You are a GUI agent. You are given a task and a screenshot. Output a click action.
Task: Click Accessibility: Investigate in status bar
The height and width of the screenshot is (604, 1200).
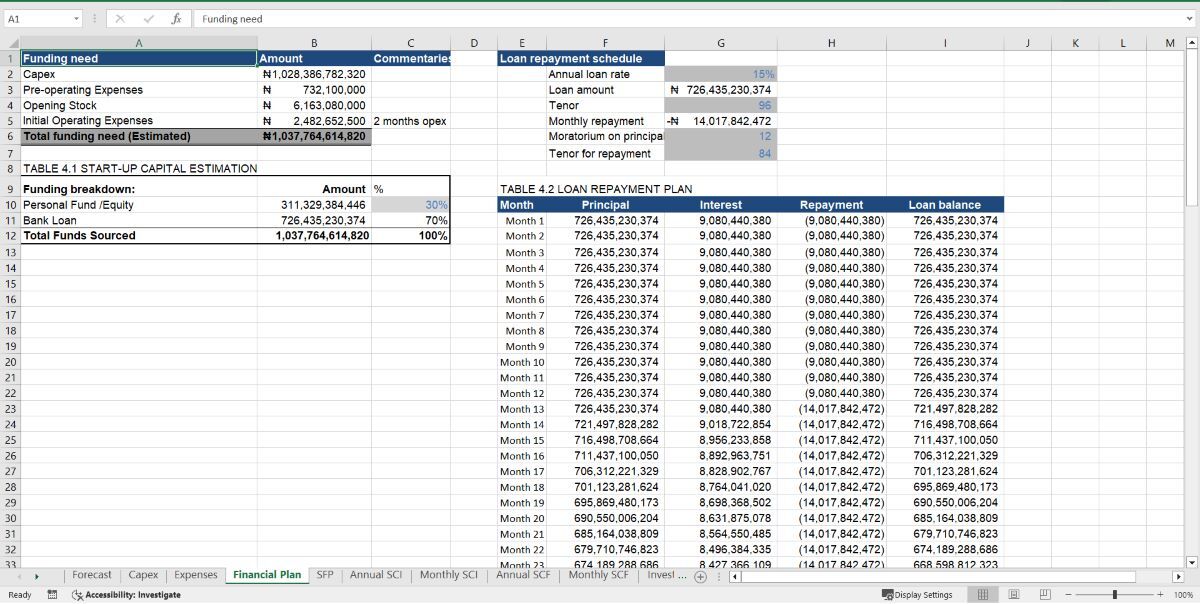pos(126,595)
